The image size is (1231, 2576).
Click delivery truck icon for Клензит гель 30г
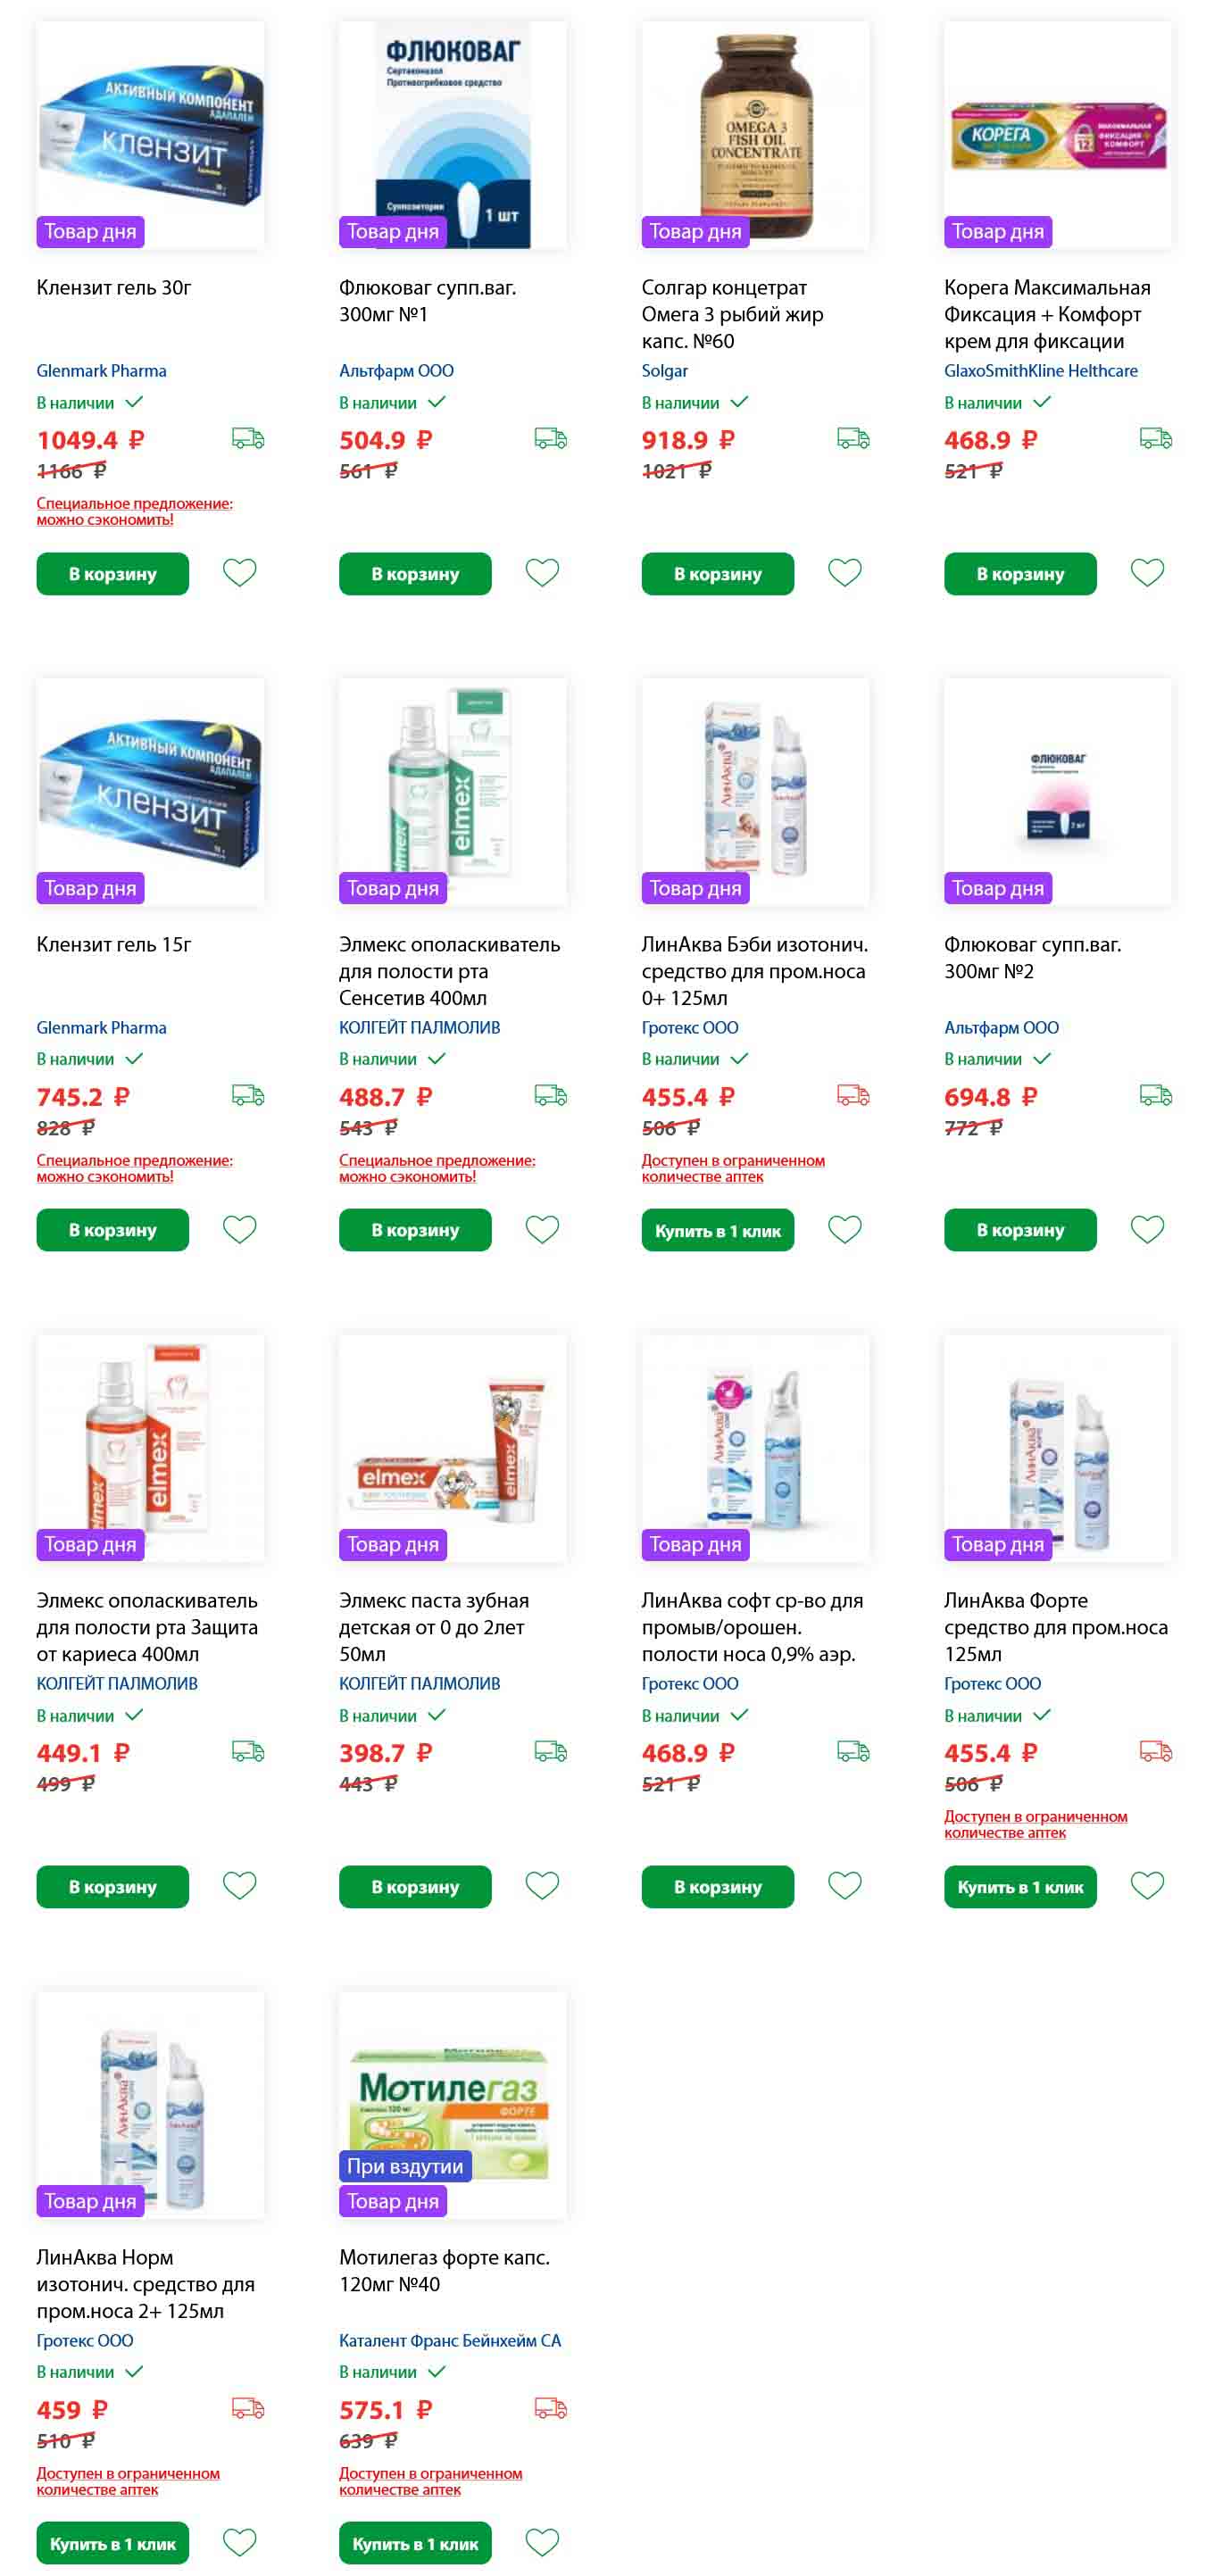(248, 438)
